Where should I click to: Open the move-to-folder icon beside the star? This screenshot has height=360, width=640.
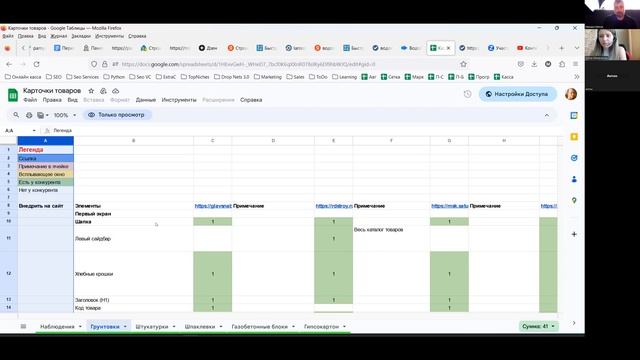click(103, 91)
